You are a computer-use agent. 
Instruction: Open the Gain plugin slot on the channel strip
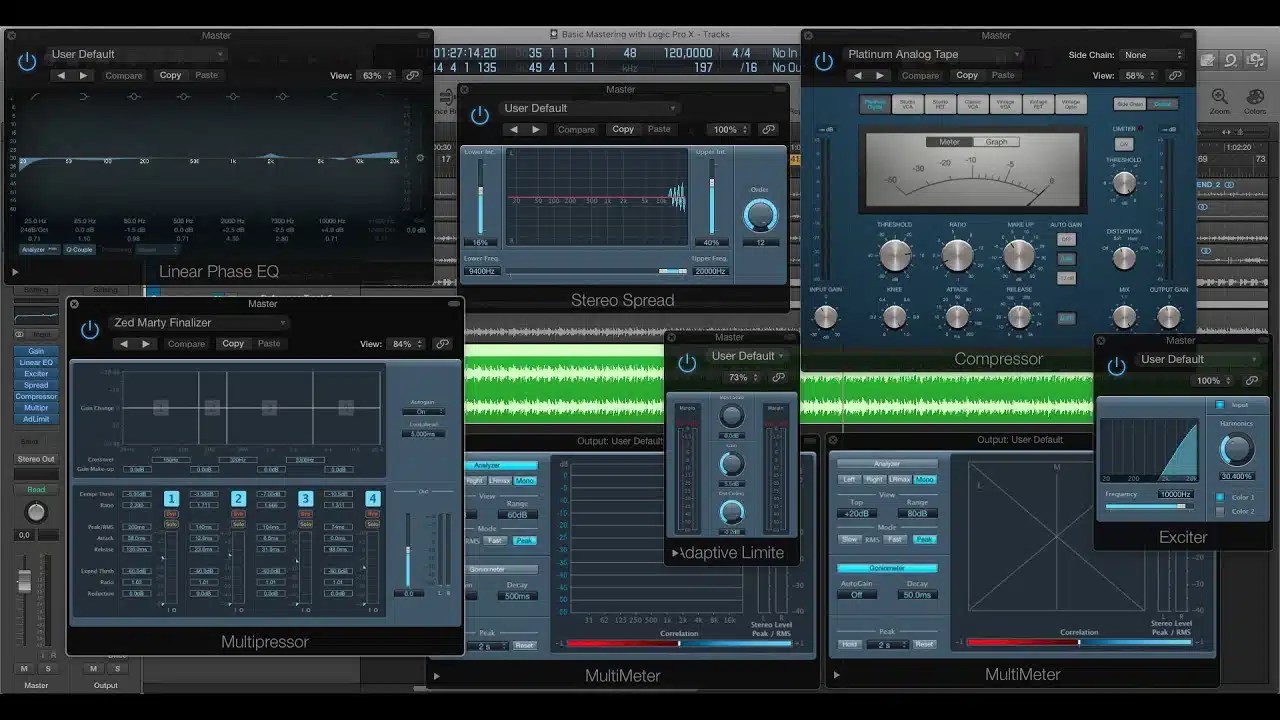(x=35, y=351)
